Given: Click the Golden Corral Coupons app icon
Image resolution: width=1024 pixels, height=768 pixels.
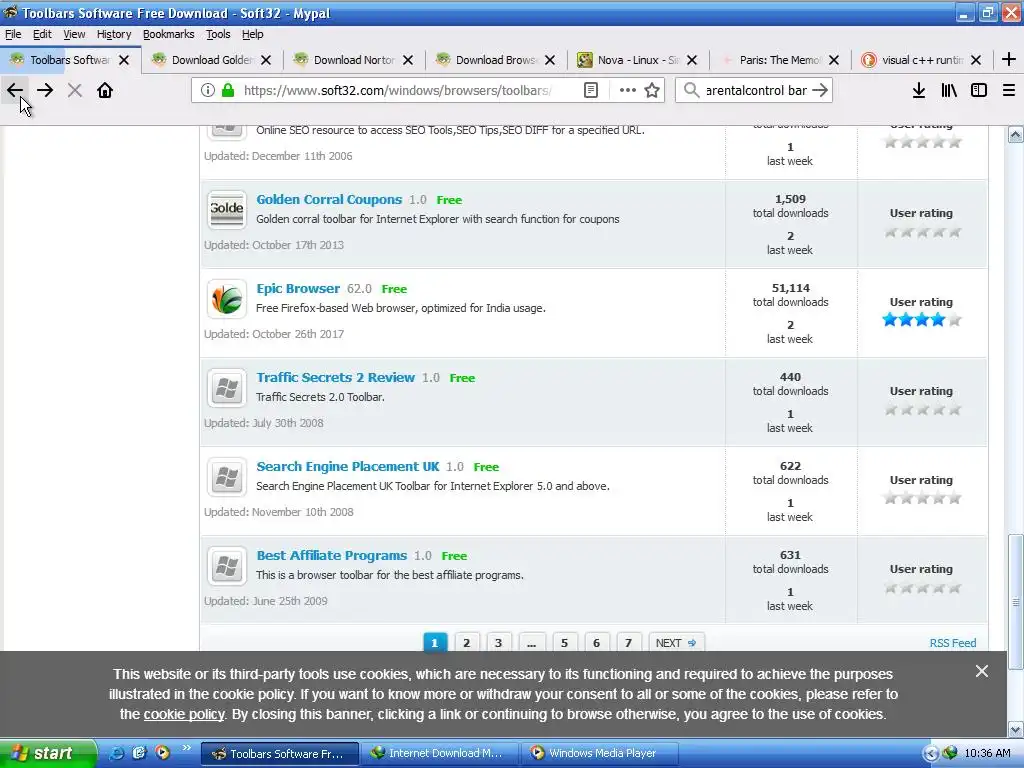Looking at the screenshot, I should click(x=227, y=210).
